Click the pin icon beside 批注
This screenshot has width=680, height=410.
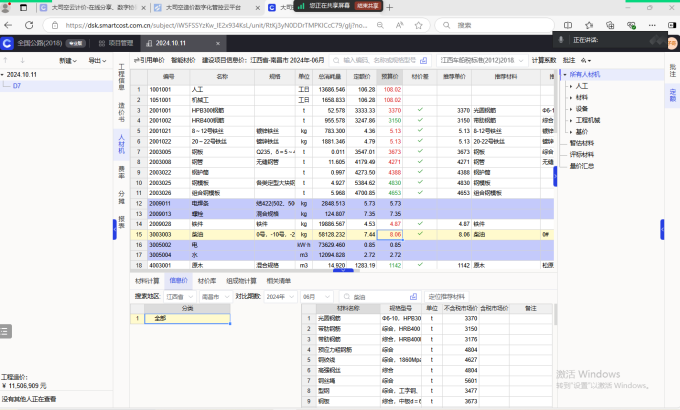tap(585, 60)
